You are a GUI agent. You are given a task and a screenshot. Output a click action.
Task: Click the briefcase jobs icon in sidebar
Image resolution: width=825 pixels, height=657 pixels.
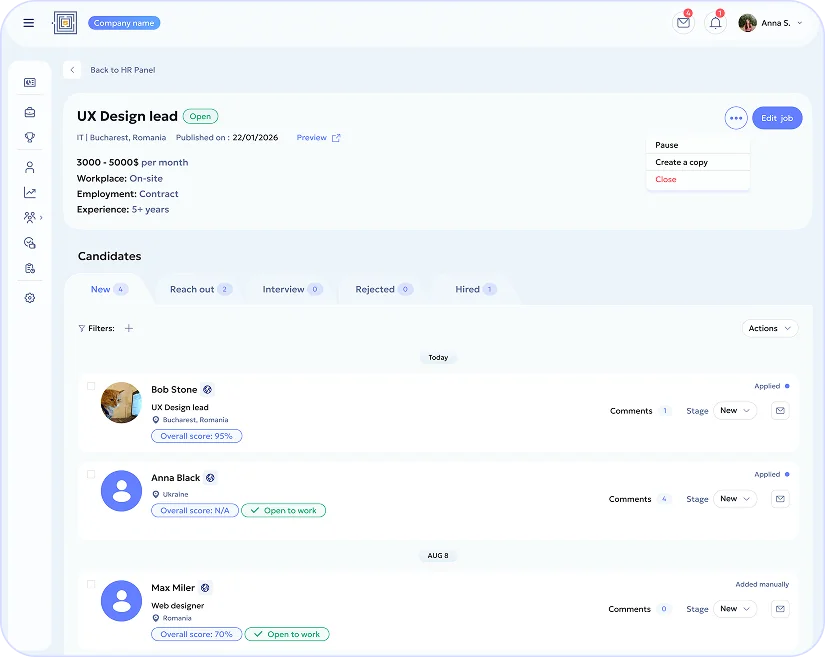(x=30, y=112)
